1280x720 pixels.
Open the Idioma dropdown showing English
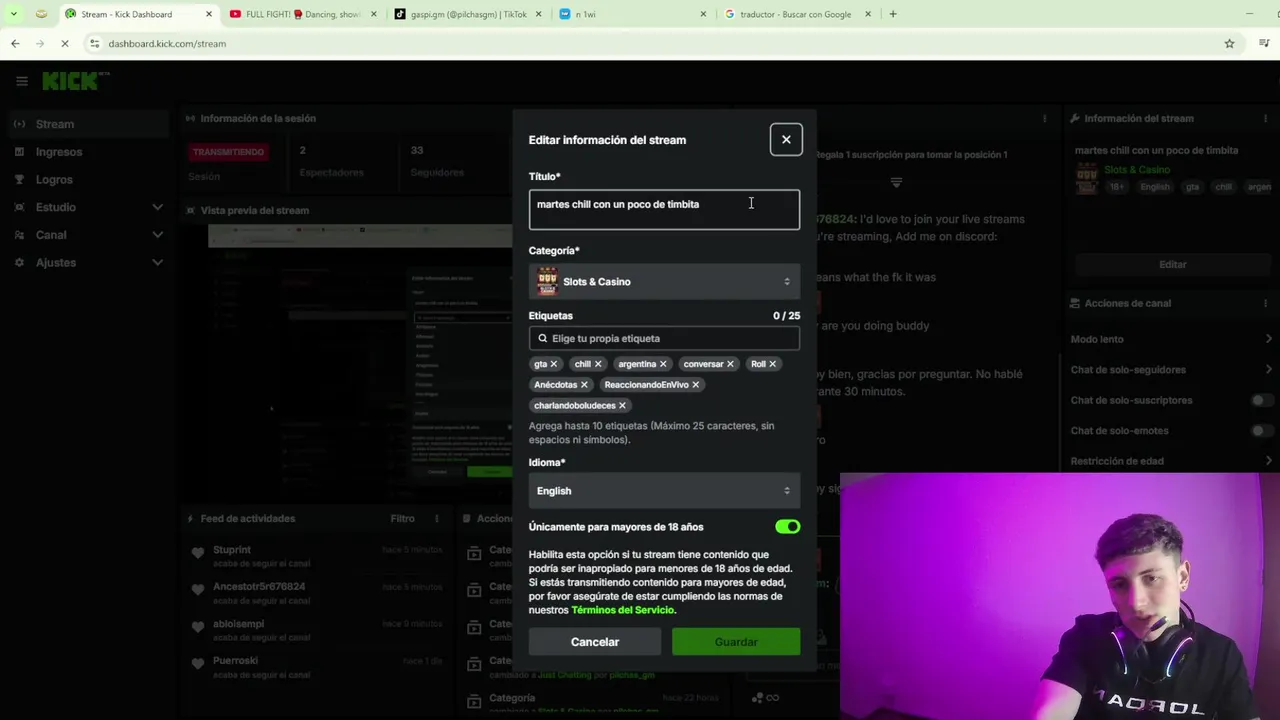point(664,491)
